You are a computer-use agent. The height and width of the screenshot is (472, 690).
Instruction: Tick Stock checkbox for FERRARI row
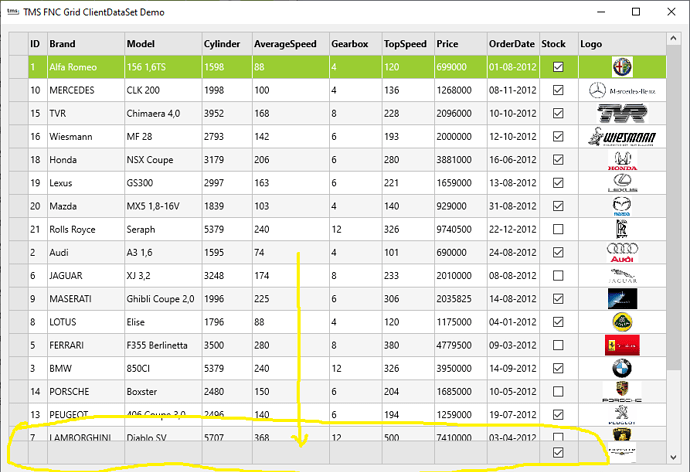558,345
